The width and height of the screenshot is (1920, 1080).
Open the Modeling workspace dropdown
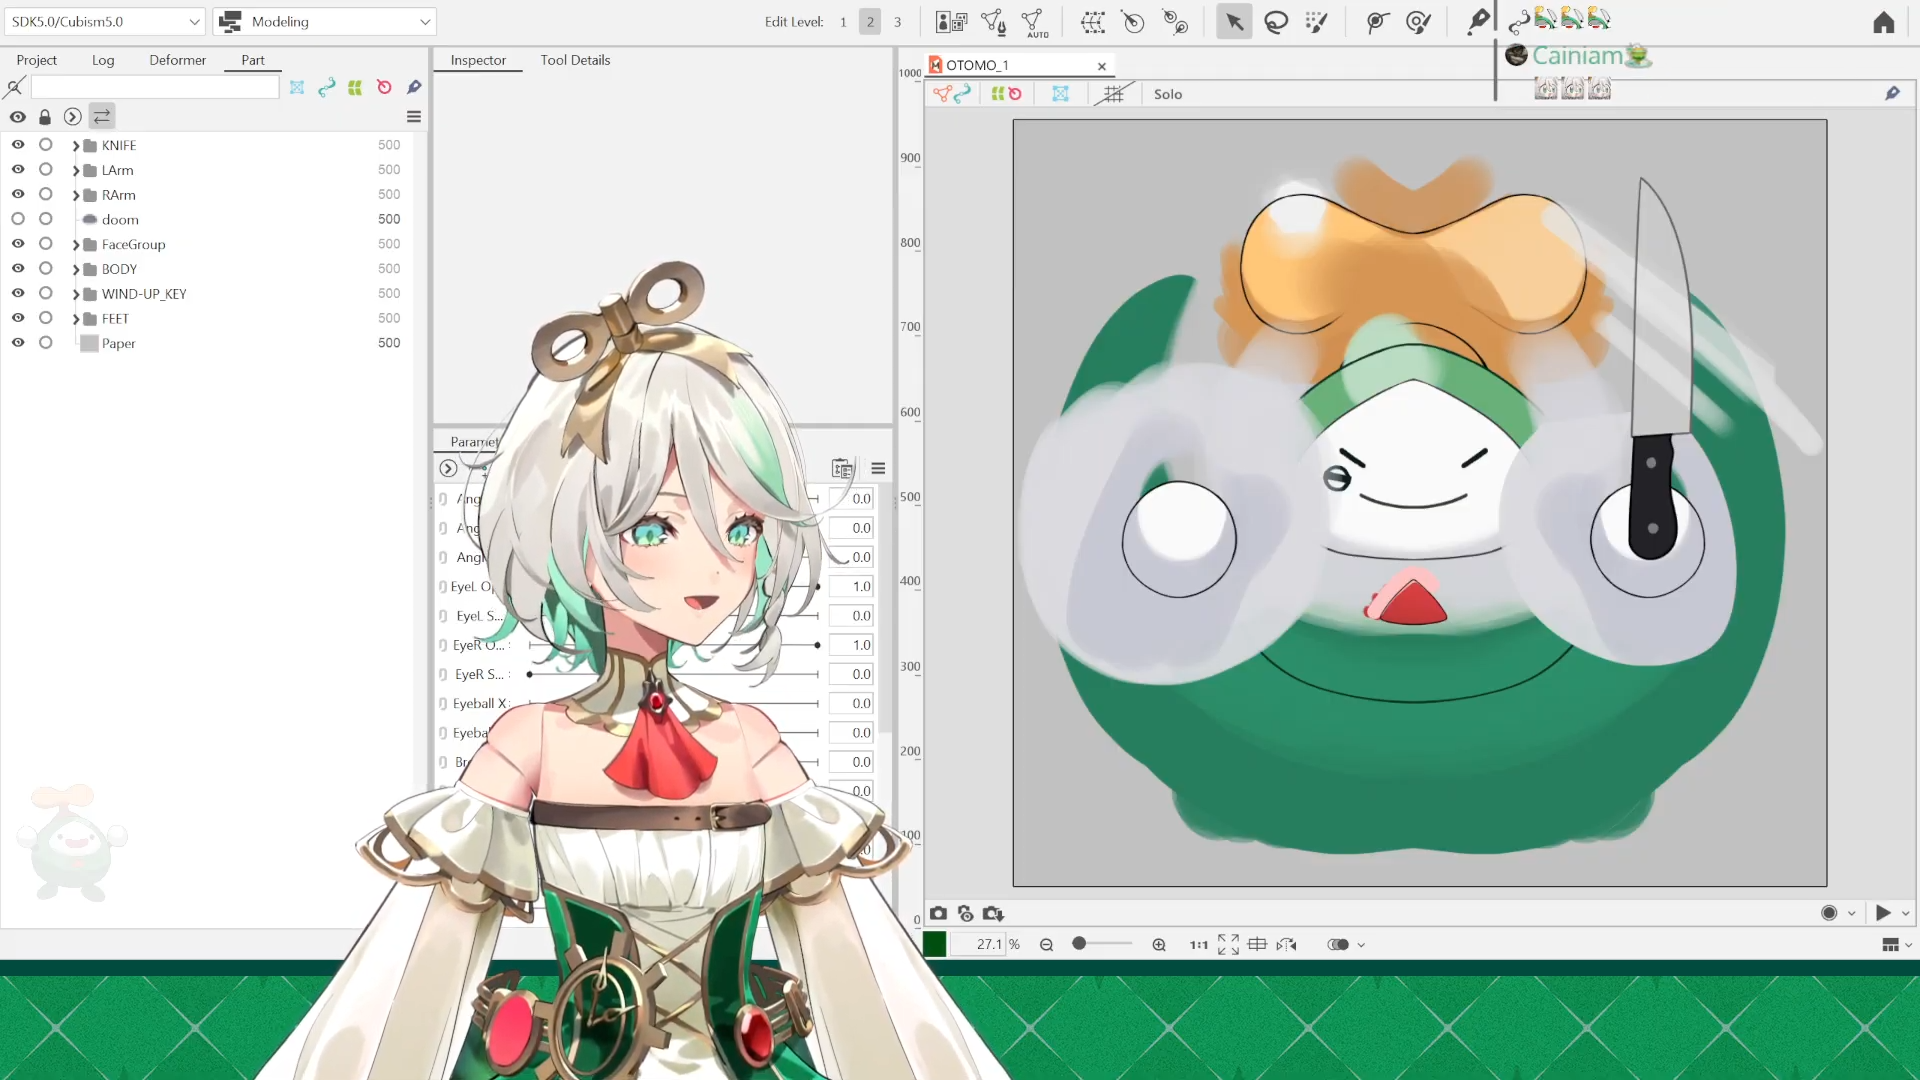pyautogui.click(x=326, y=21)
